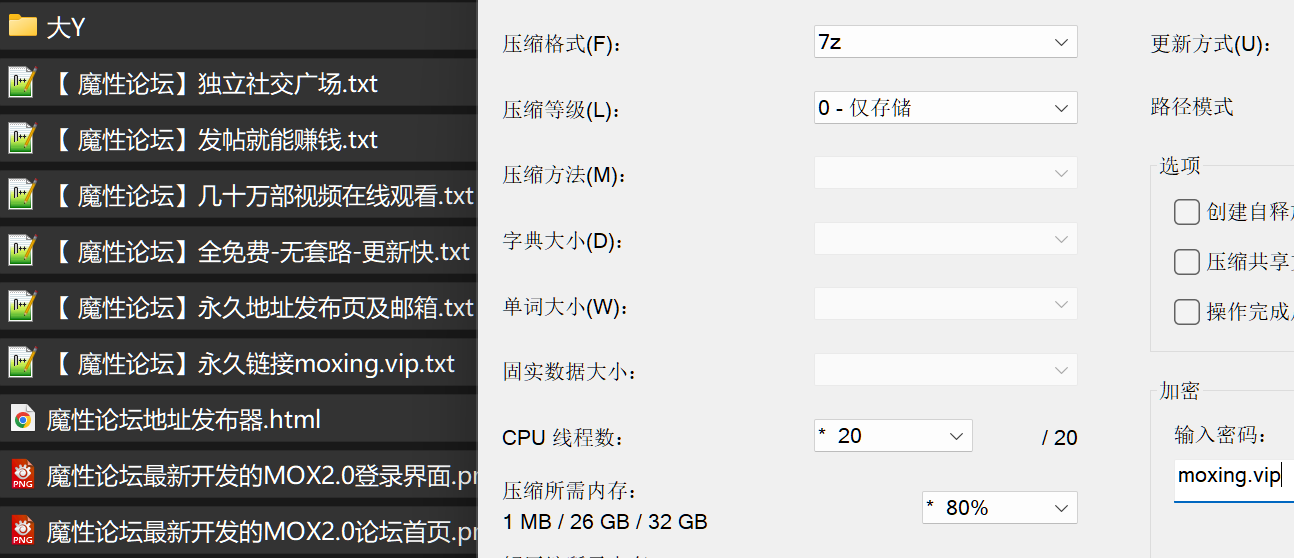Click the 大Y folder icon
Screen dimensions: 1294x558
[x=23, y=26]
